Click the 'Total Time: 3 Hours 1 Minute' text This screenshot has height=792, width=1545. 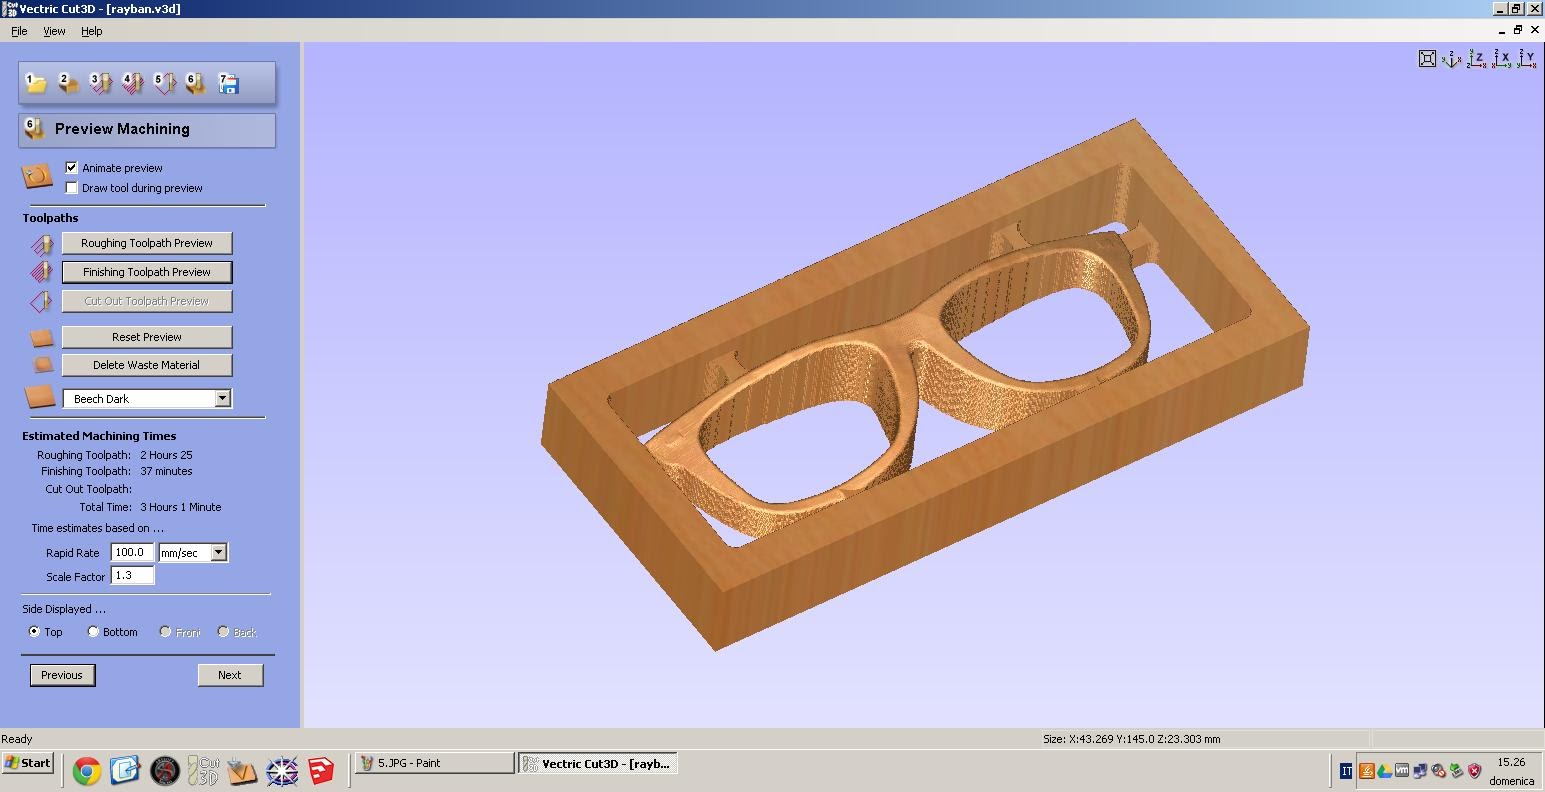click(151, 507)
